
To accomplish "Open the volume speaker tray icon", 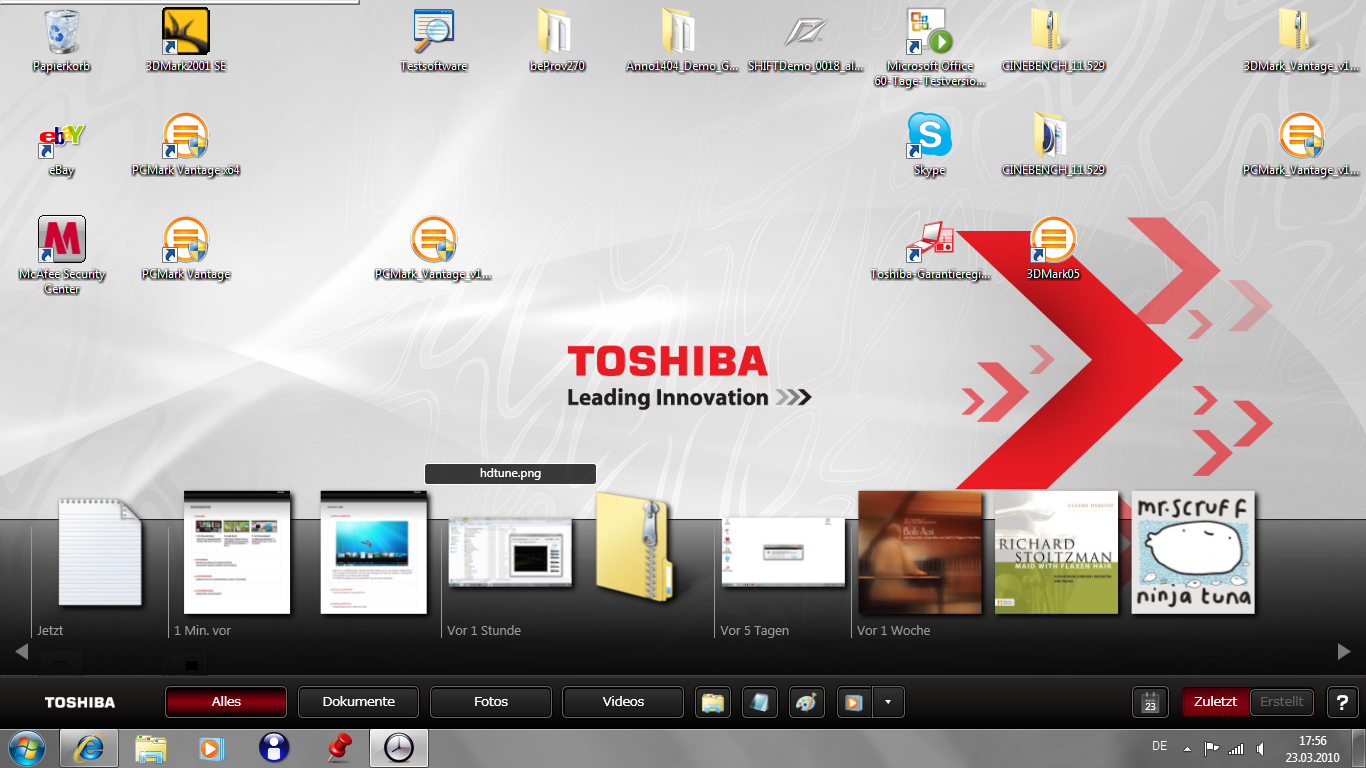I will [x=1260, y=748].
